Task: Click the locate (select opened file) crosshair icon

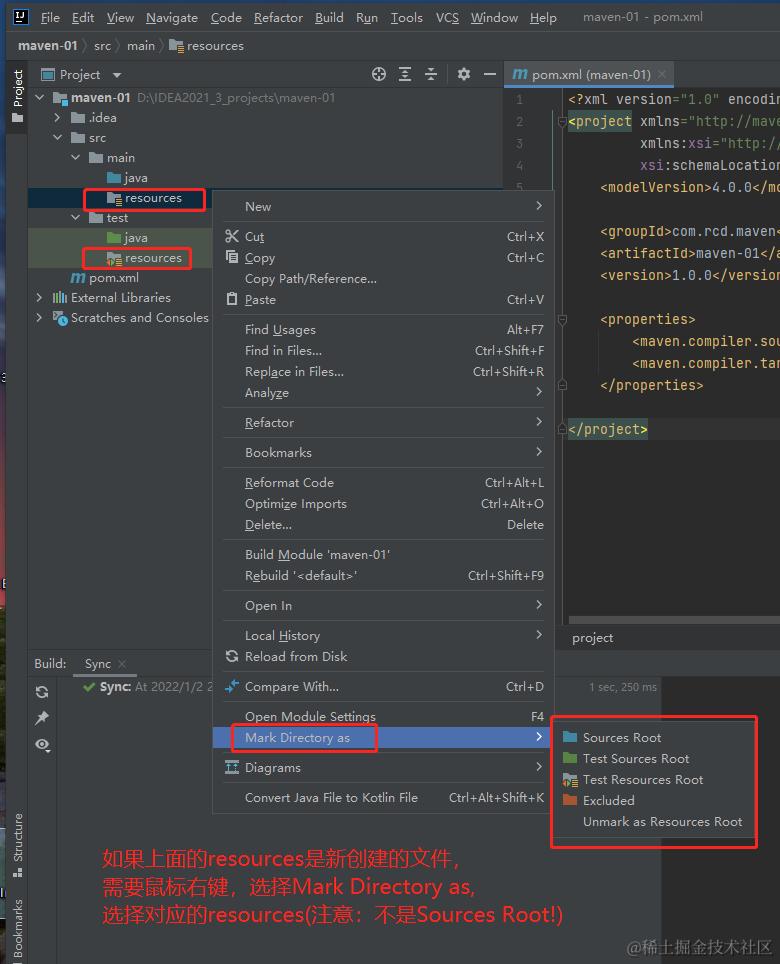Action: point(379,74)
